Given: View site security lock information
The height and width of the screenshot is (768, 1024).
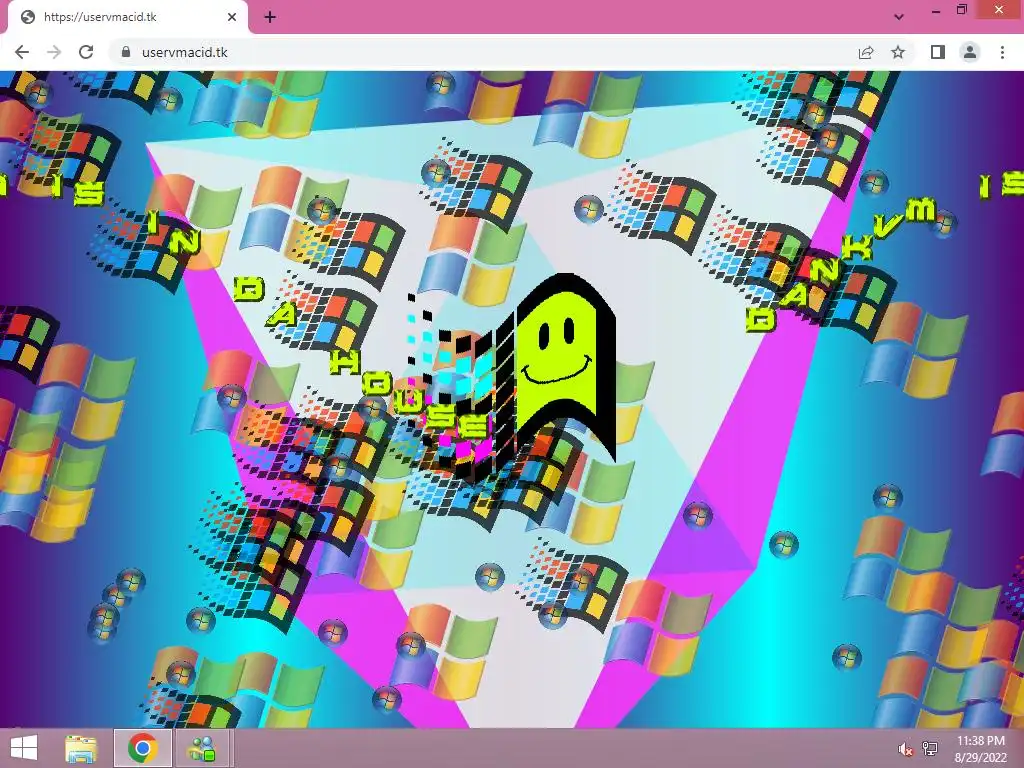Looking at the screenshot, I should [126, 52].
